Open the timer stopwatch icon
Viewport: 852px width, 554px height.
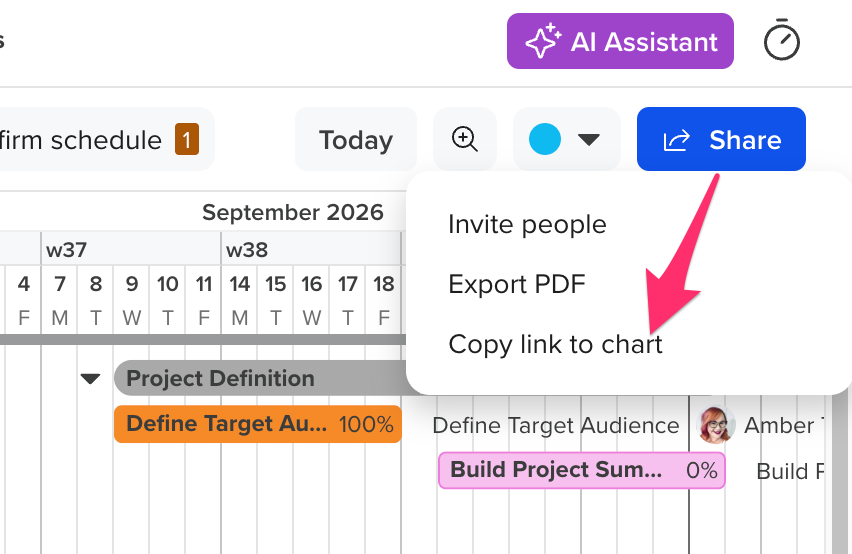tap(781, 40)
